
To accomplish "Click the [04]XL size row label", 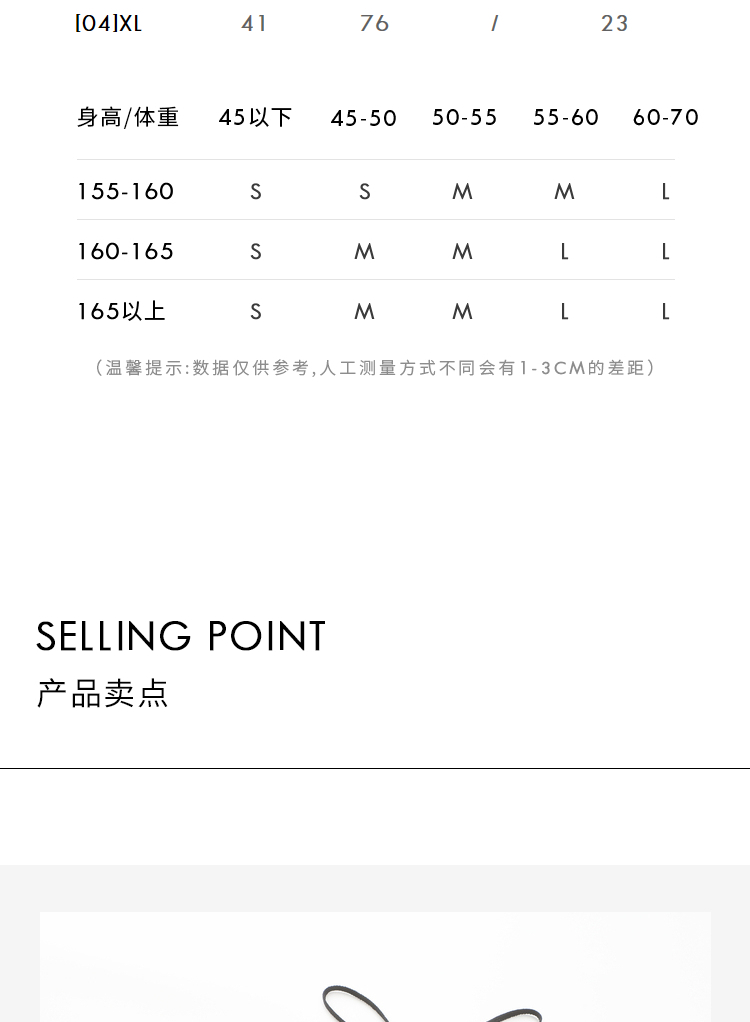I will [x=109, y=23].
